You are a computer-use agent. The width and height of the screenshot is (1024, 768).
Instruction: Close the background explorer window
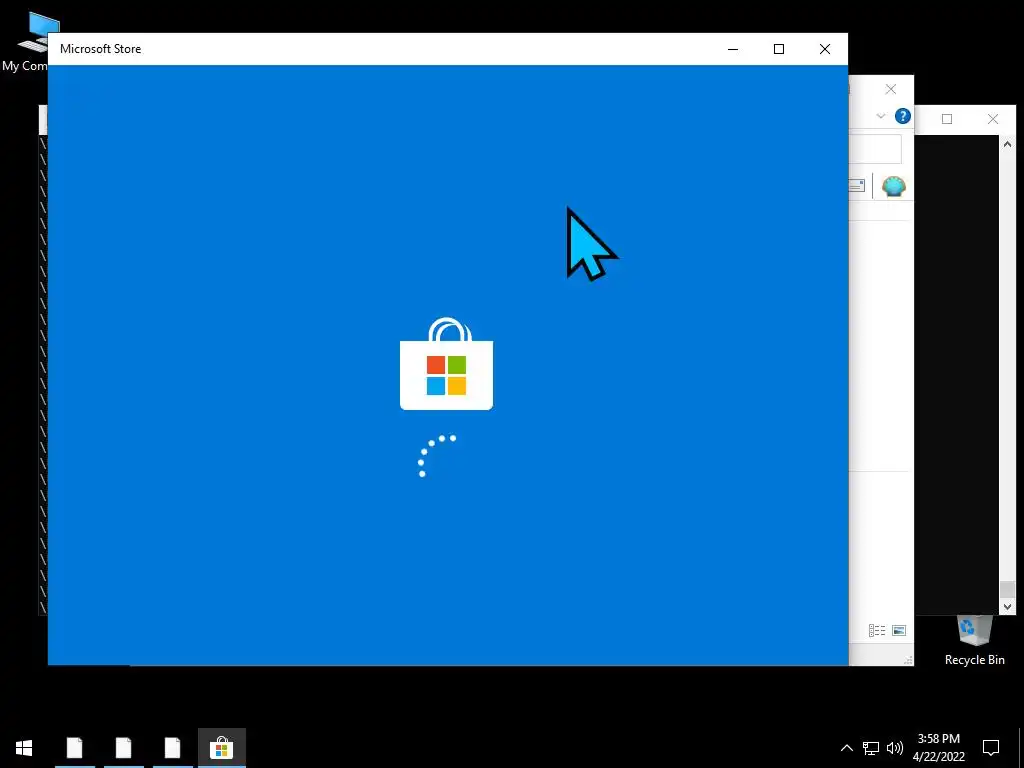pos(891,89)
